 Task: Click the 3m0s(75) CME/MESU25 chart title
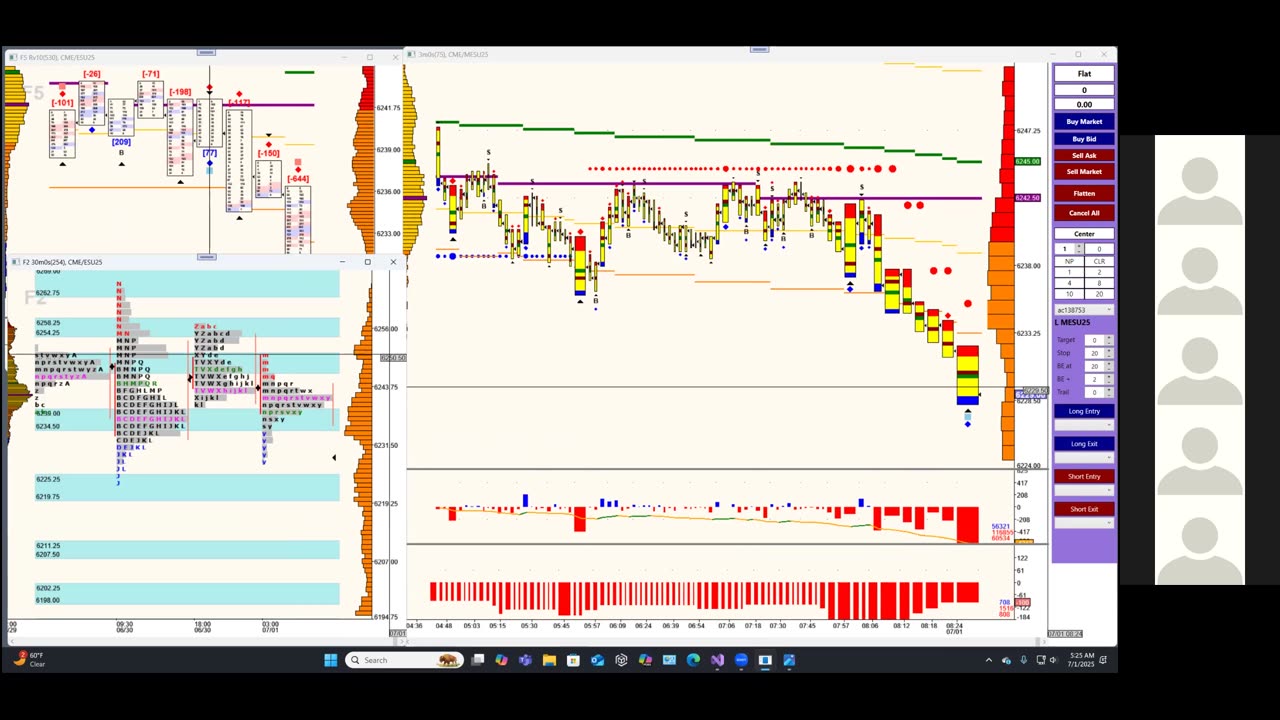click(453, 54)
